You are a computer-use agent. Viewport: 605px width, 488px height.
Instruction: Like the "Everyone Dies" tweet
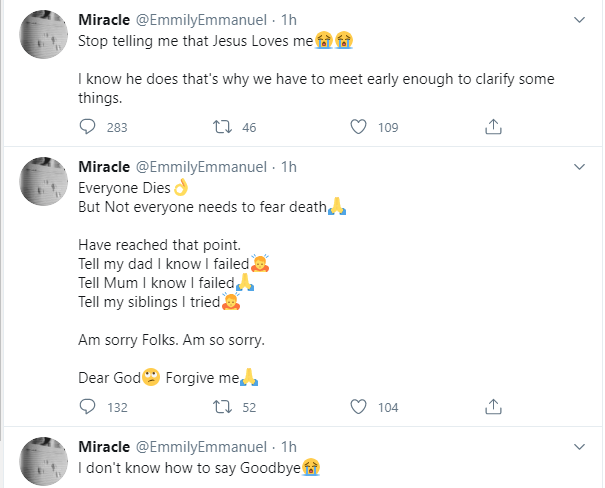click(359, 407)
